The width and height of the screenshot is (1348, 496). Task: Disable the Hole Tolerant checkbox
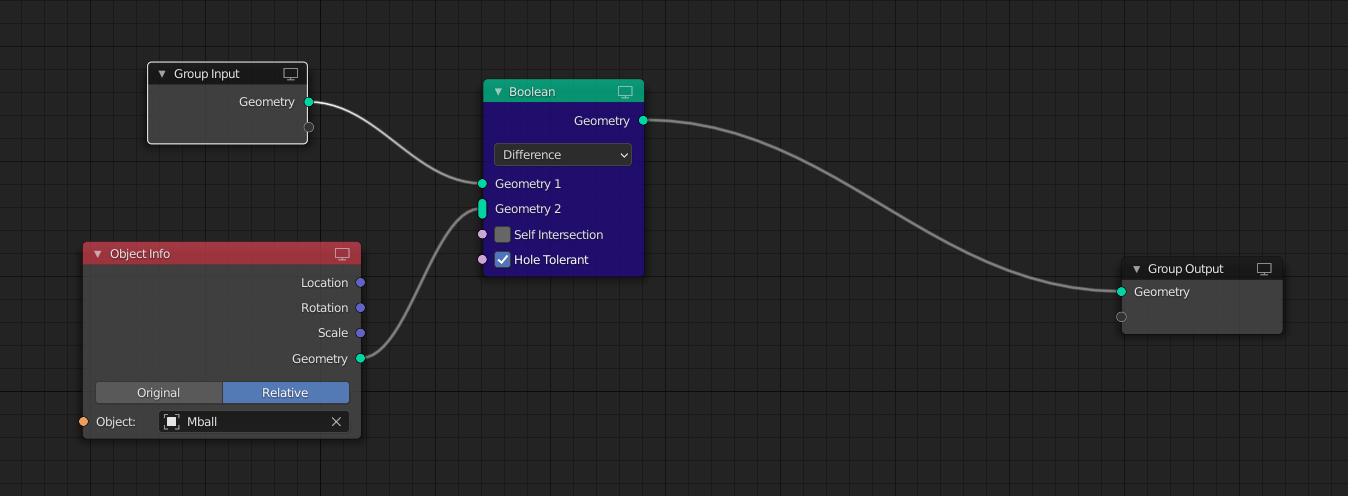pyautogui.click(x=502, y=260)
